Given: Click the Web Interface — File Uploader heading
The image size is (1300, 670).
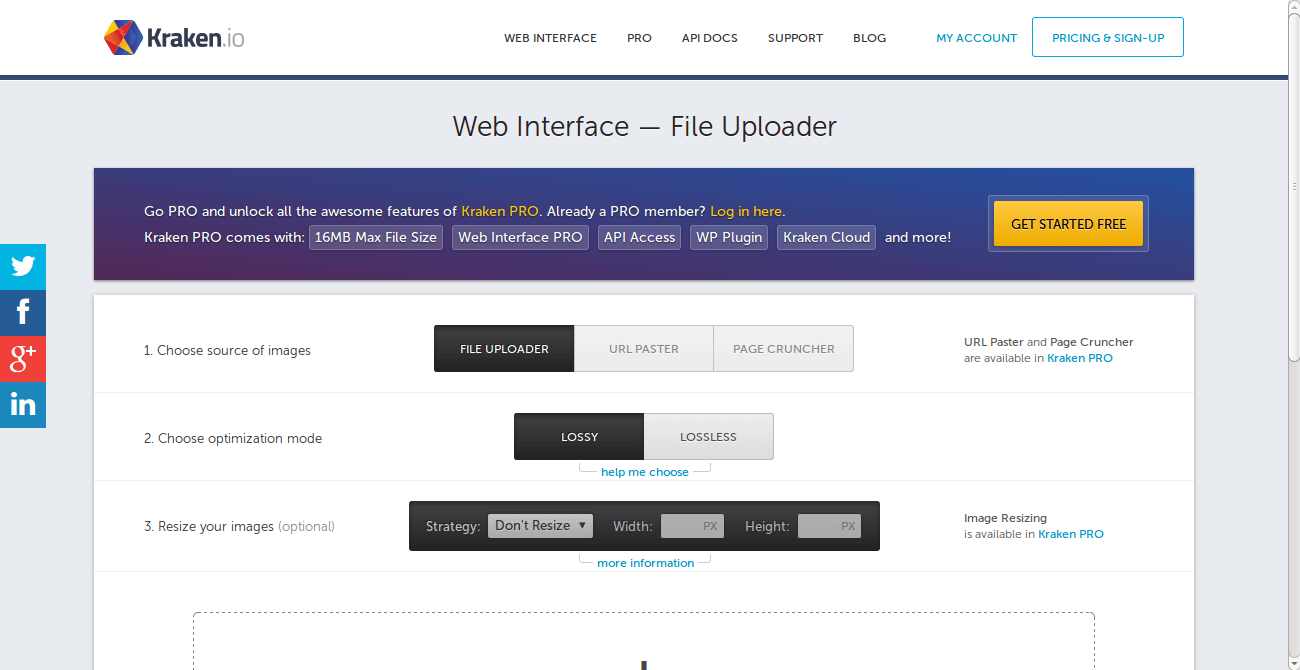Looking at the screenshot, I should [645, 127].
